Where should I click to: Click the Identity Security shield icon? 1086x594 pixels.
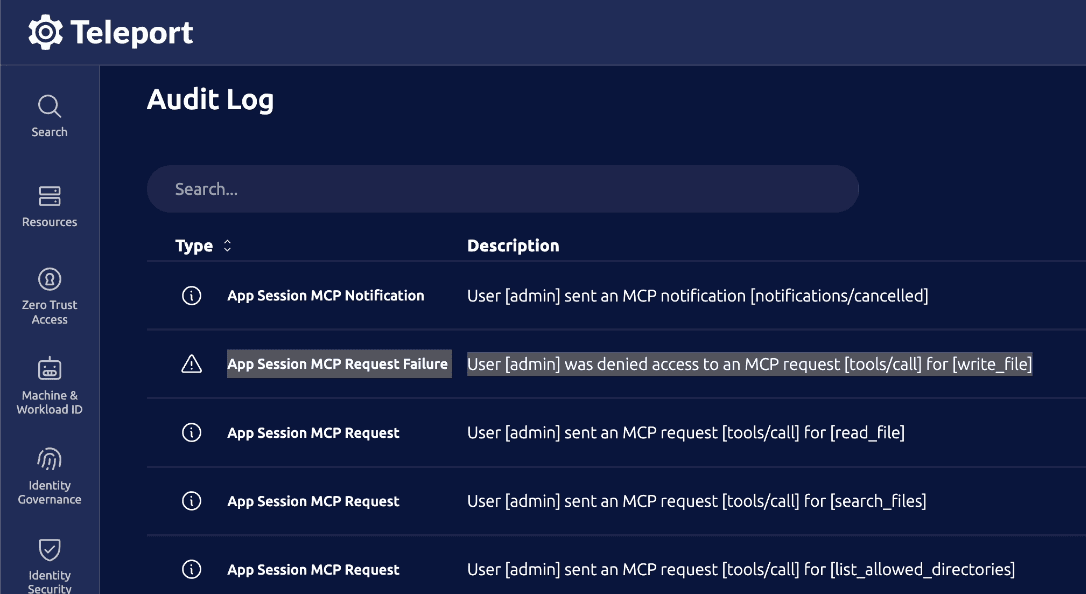49,548
